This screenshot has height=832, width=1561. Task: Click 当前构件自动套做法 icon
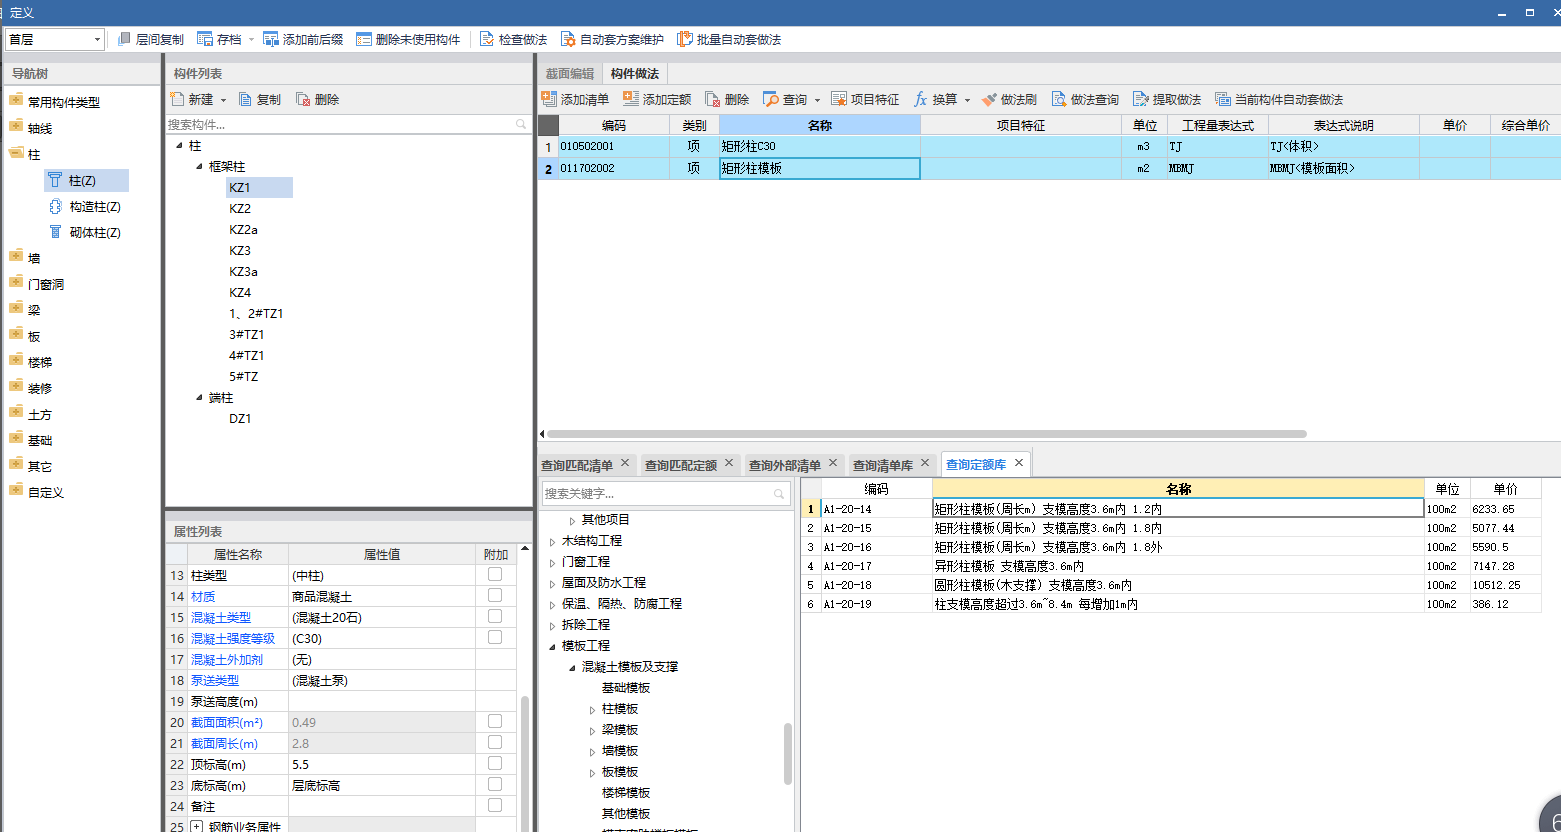pos(1223,99)
